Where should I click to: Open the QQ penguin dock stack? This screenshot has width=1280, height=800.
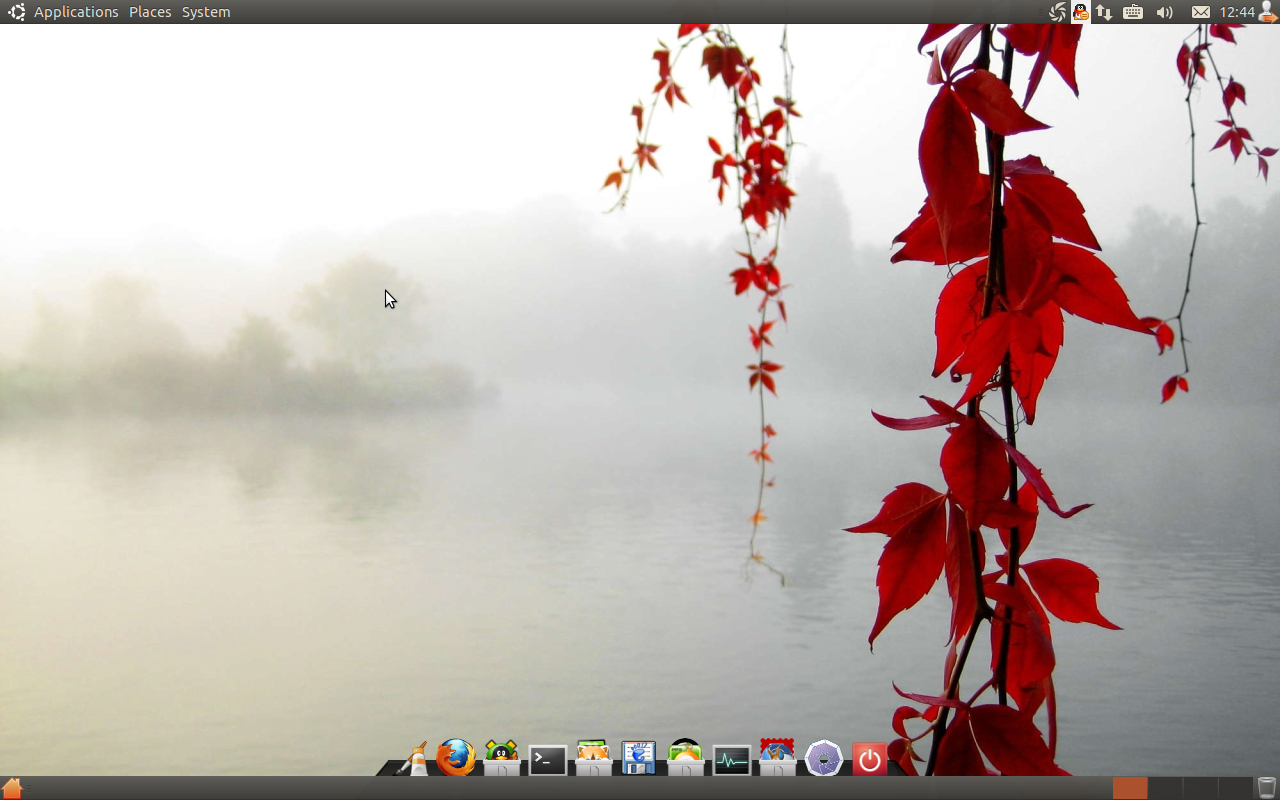coord(502,758)
